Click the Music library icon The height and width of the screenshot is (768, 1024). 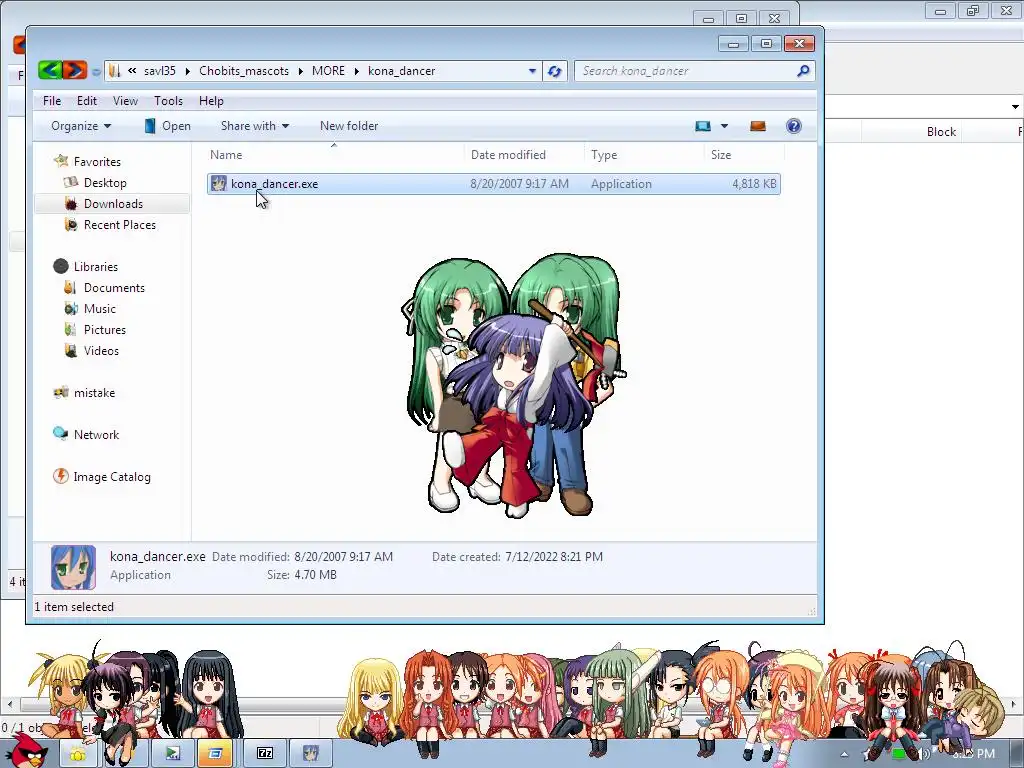click(71, 308)
